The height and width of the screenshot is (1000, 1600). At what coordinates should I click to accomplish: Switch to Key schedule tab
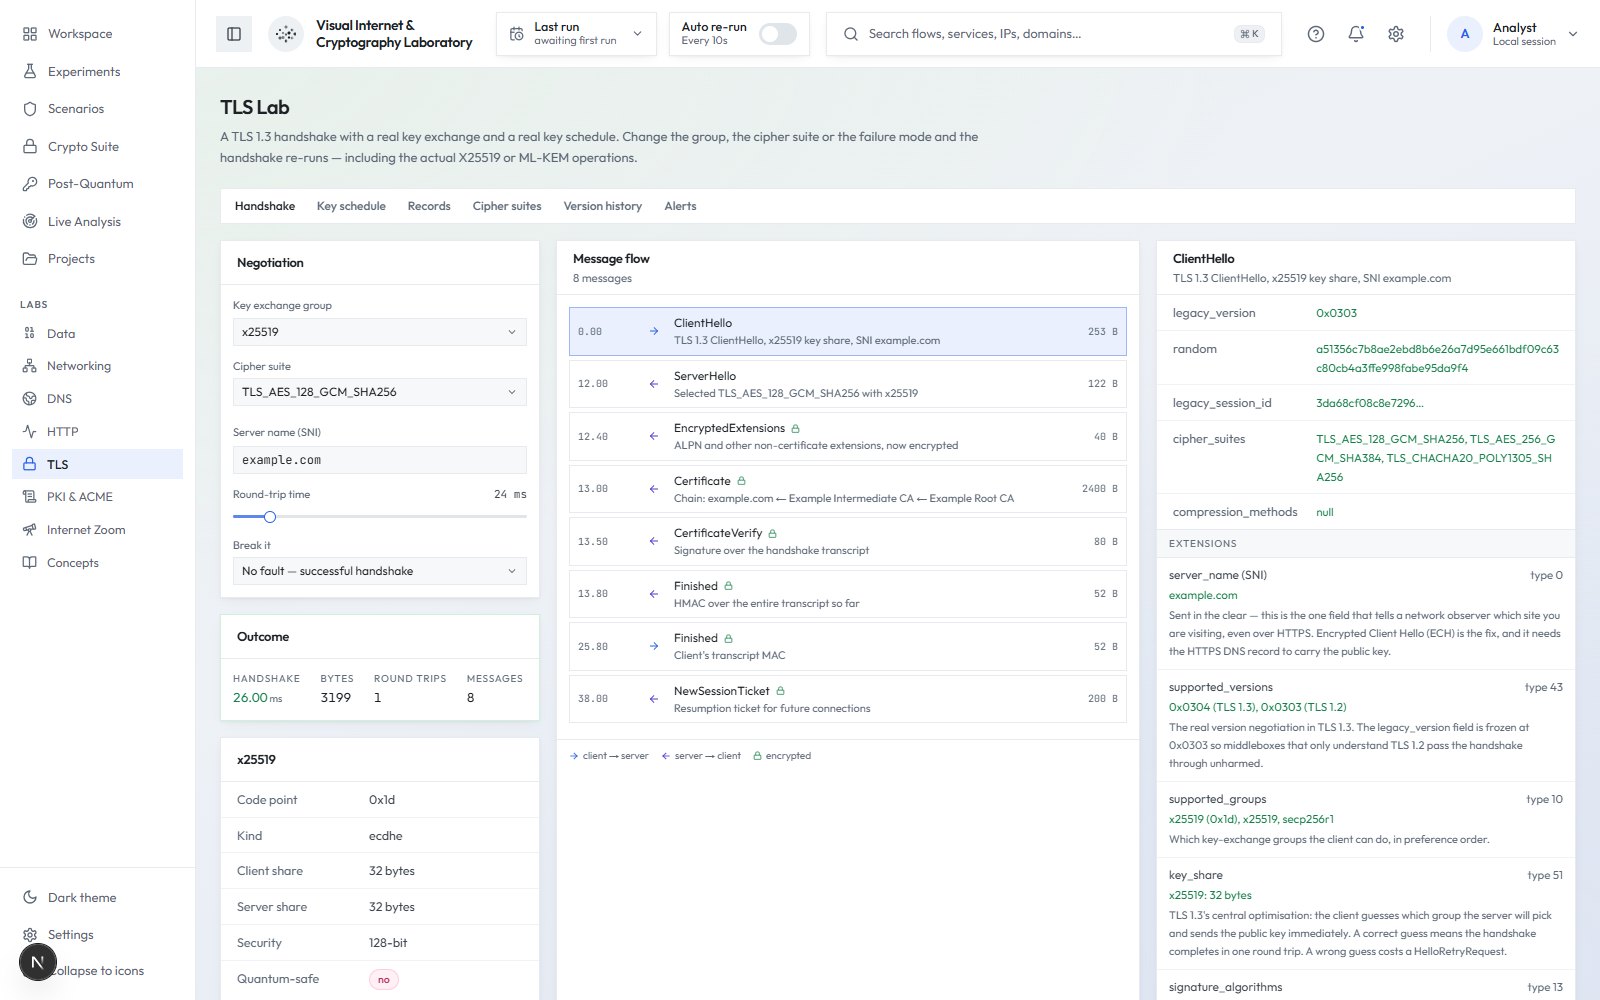click(351, 206)
